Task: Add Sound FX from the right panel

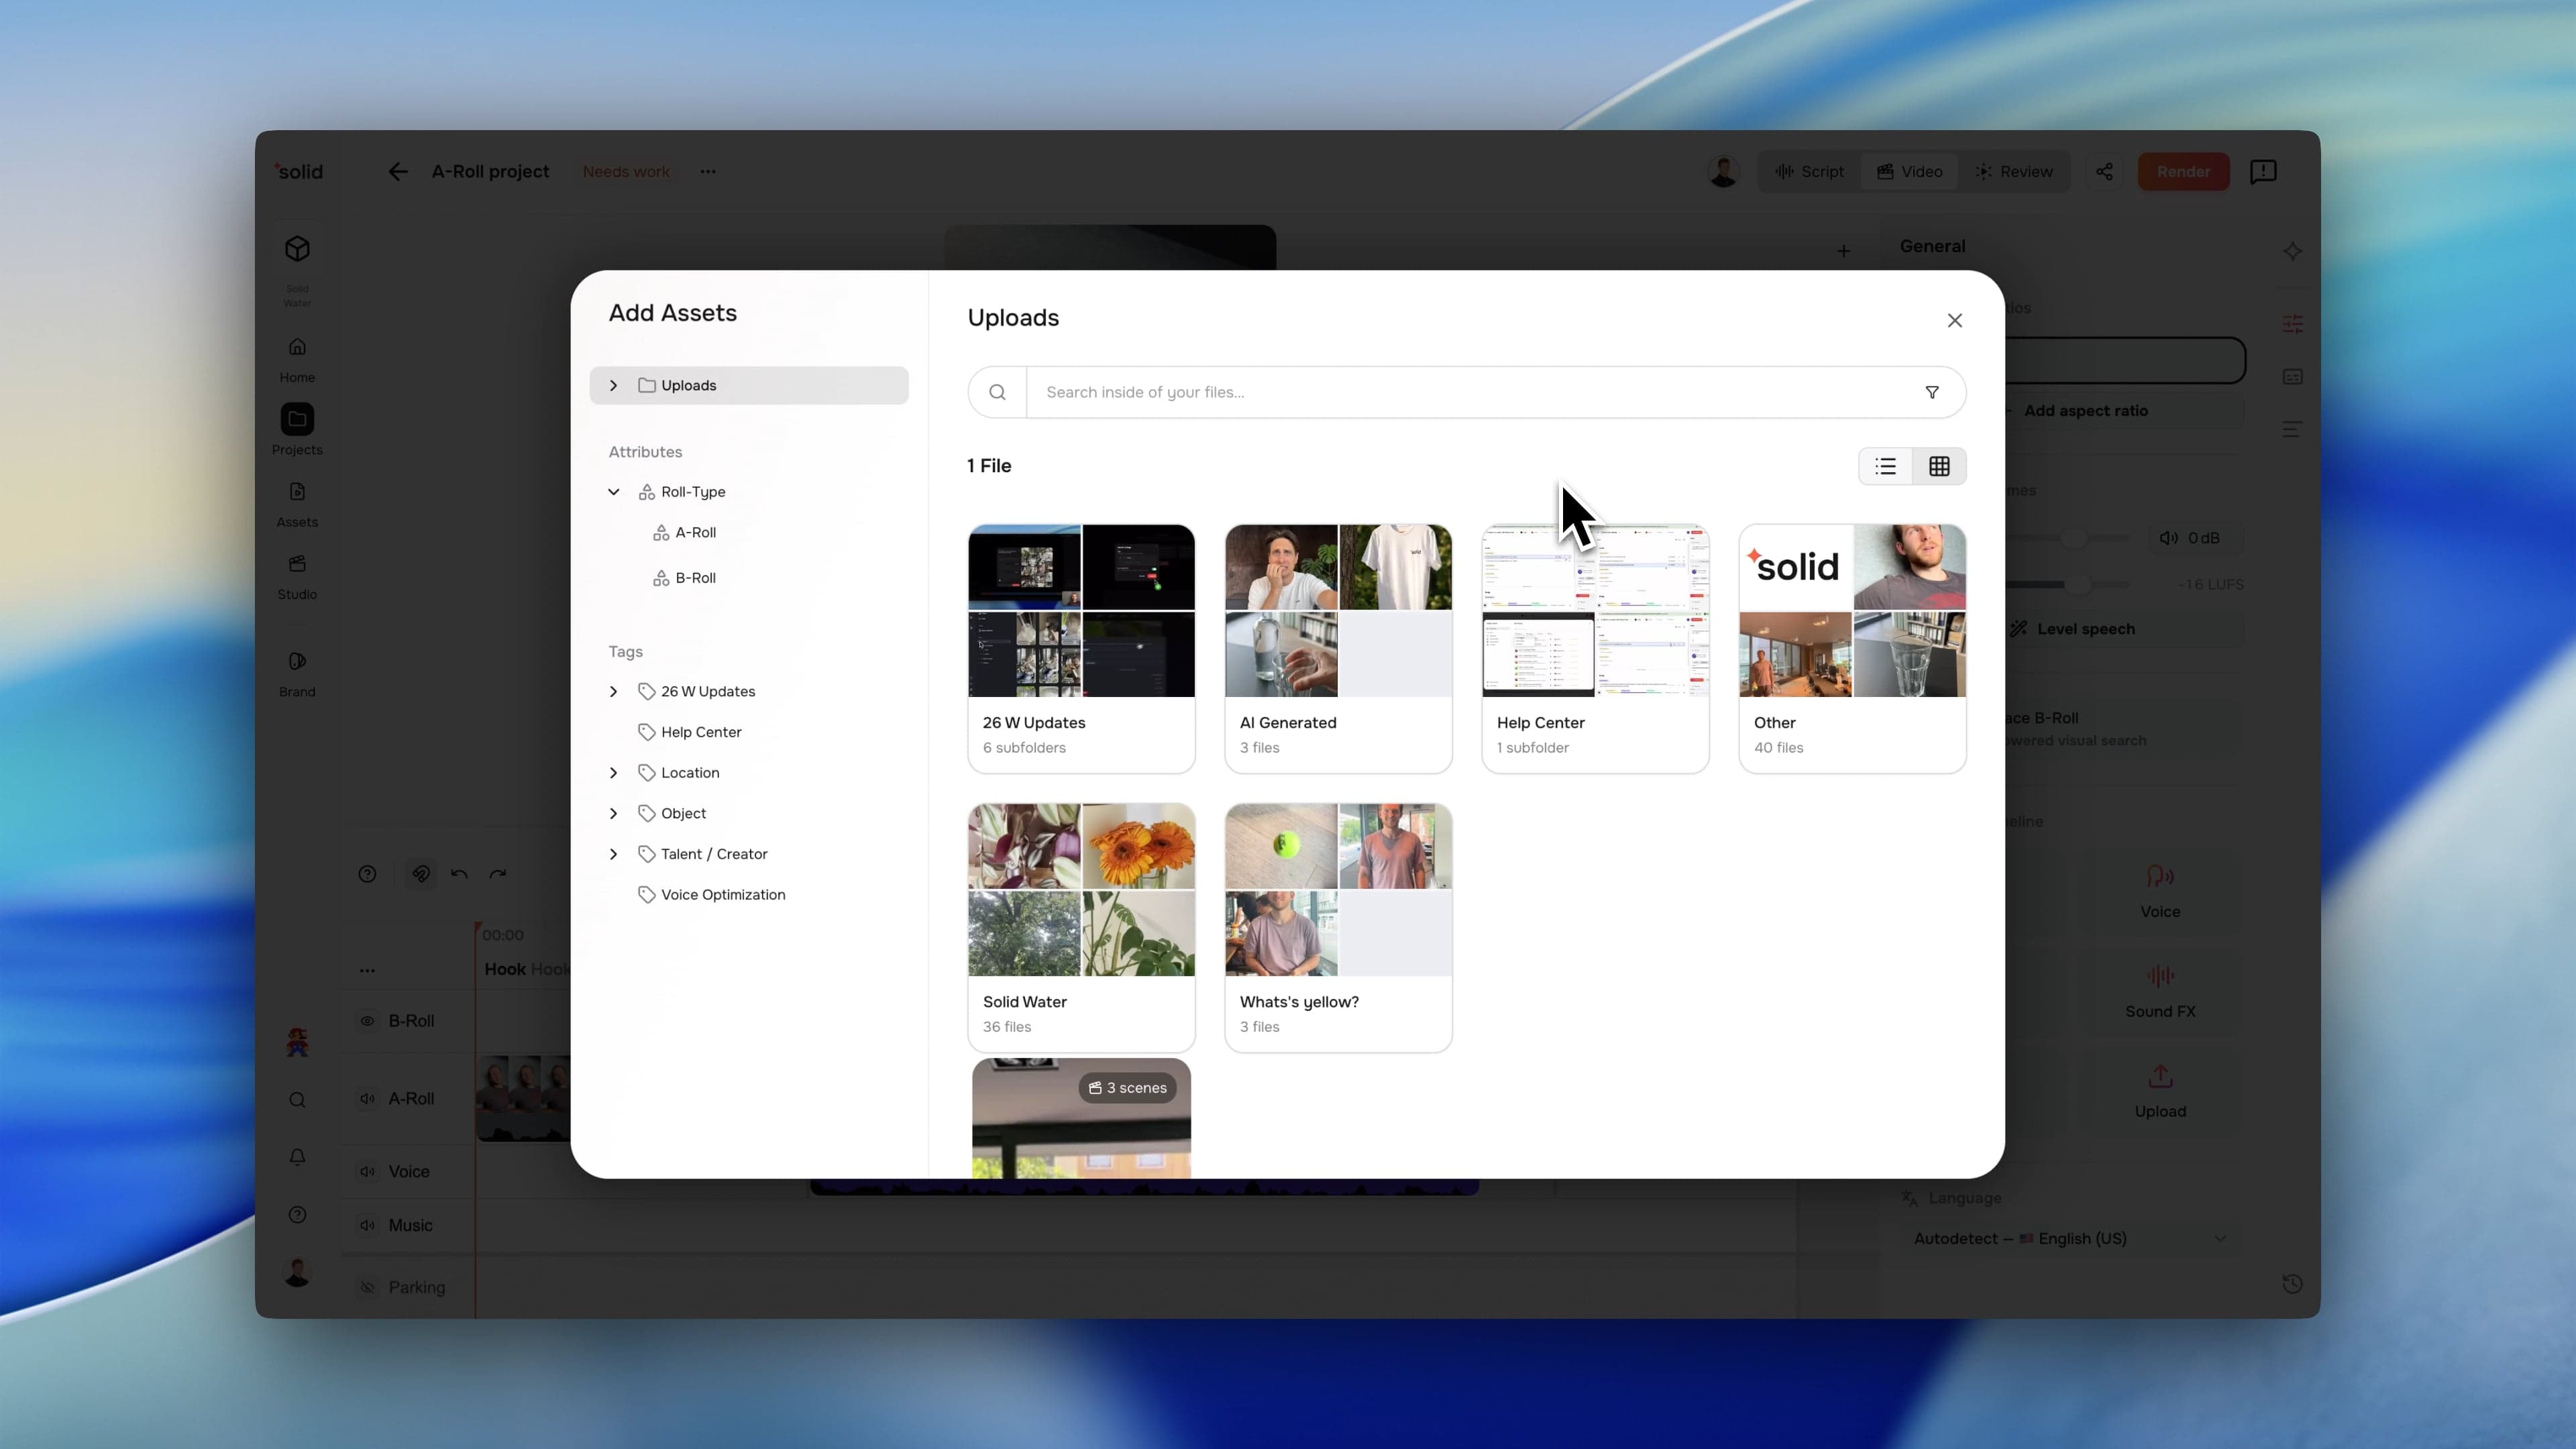Action: coord(2160,992)
